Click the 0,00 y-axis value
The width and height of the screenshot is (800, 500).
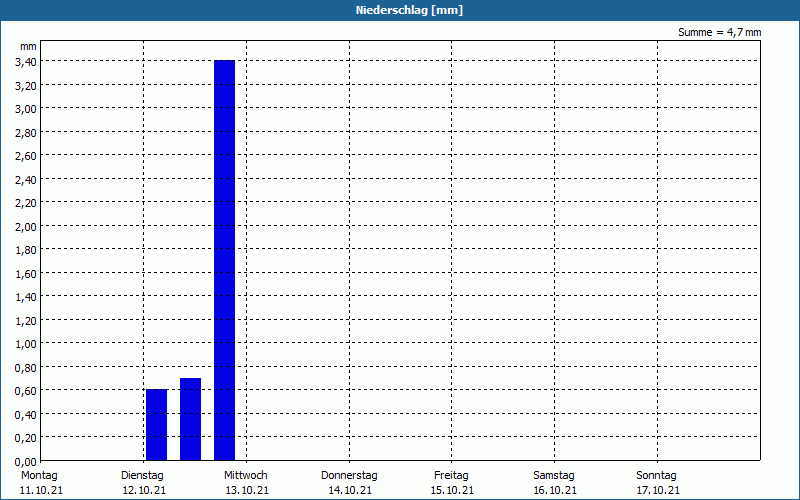tap(26, 462)
